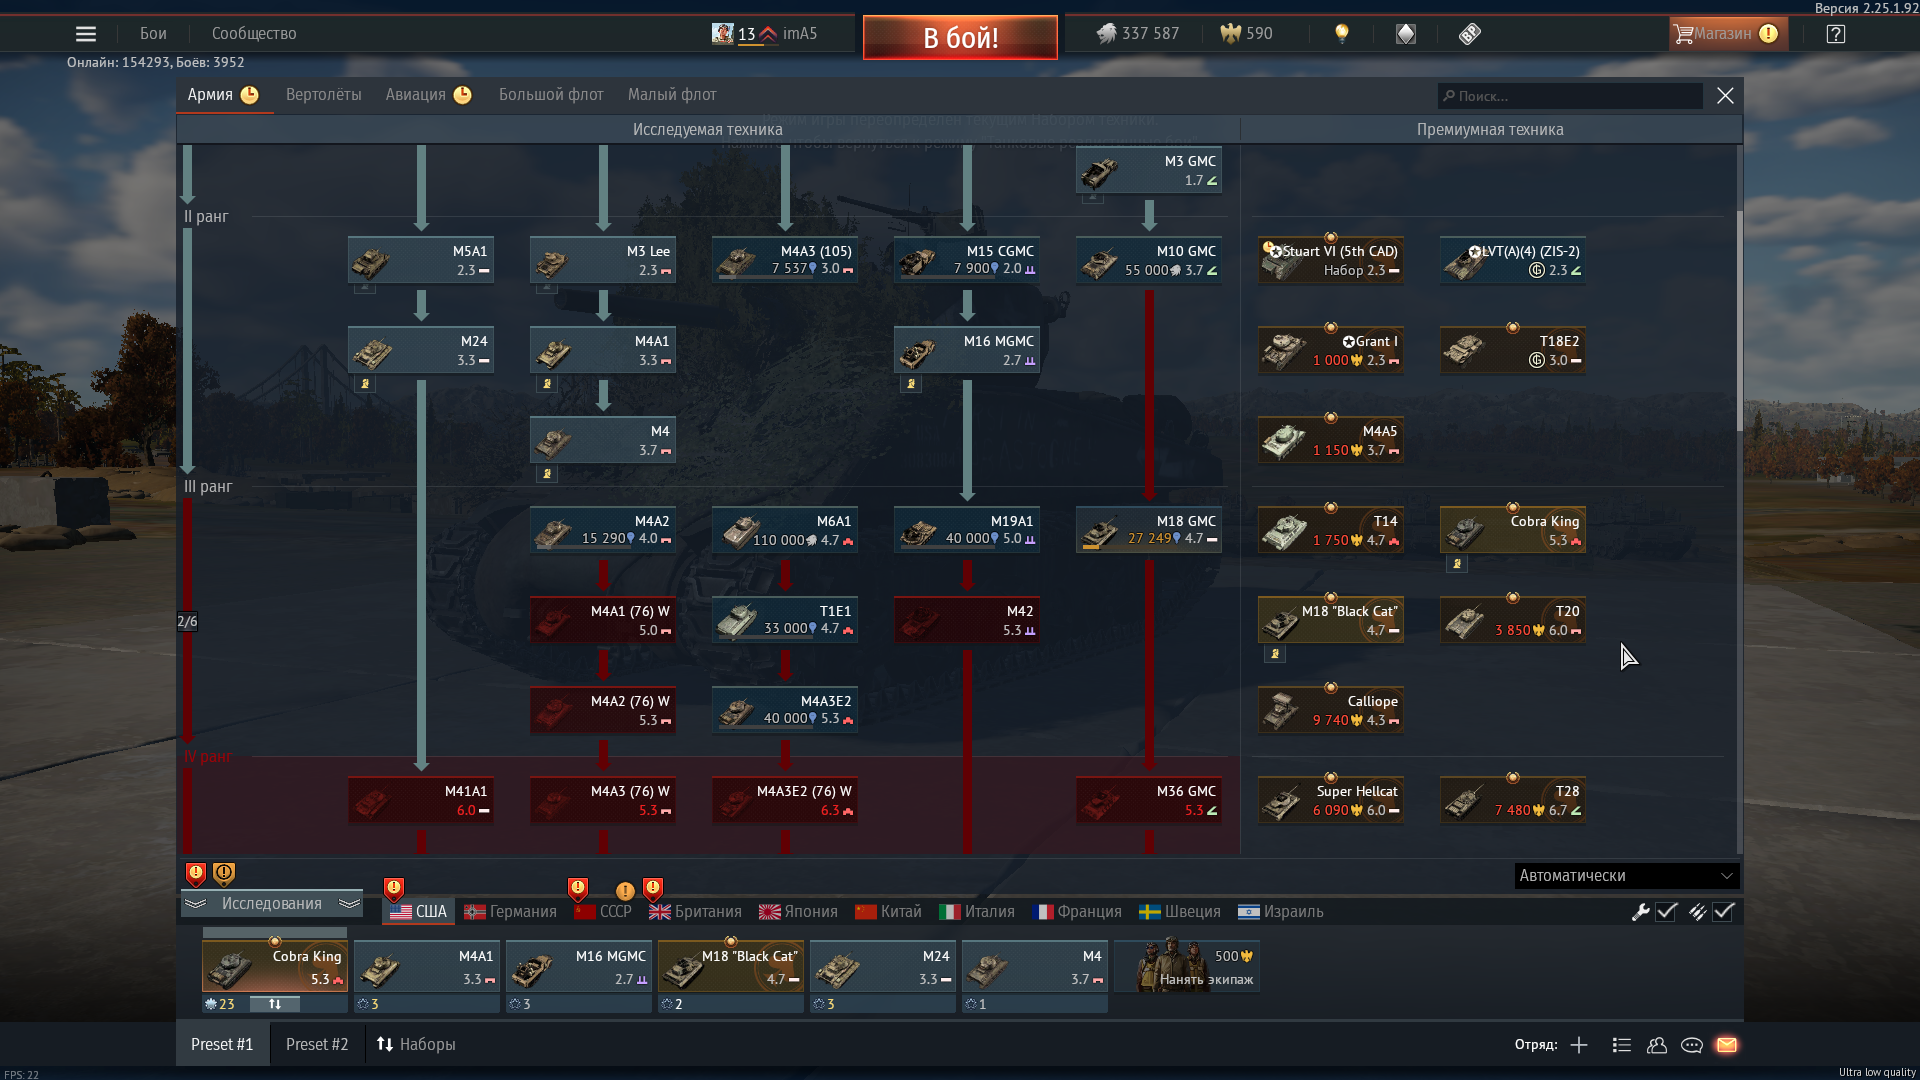Switch to Preset #2
This screenshot has width=1920, height=1080.
pos(317,1045)
